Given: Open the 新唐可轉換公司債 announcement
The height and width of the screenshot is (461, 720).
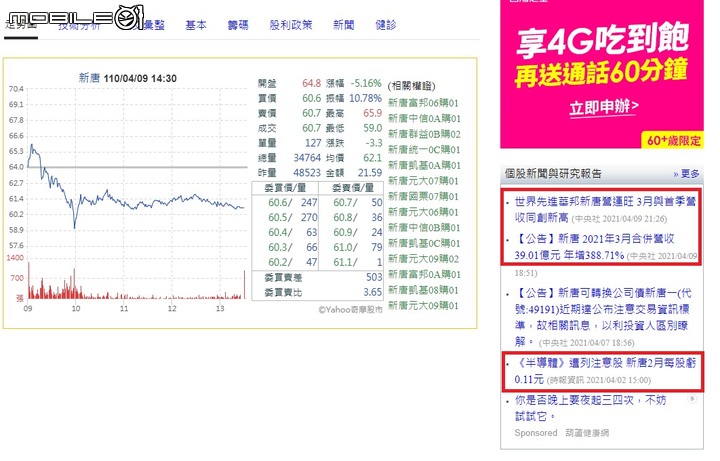Looking at the screenshot, I should pos(603,317).
